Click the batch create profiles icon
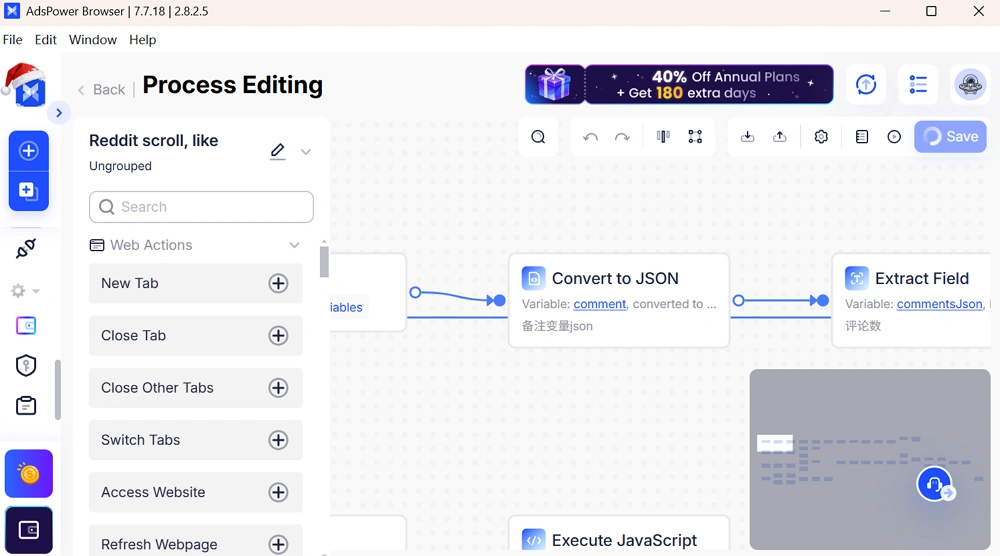Viewport: 1000px width, 556px height. click(29, 191)
